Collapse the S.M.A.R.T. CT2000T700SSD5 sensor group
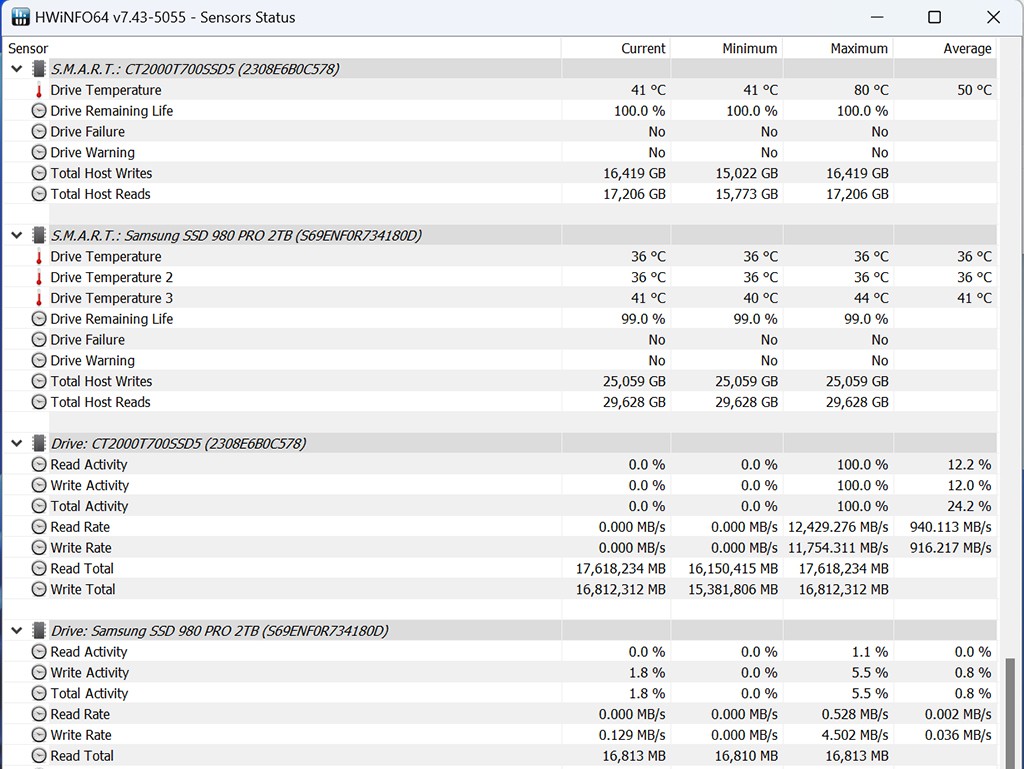Image resolution: width=1024 pixels, height=769 pixels. tap(16, 69)
